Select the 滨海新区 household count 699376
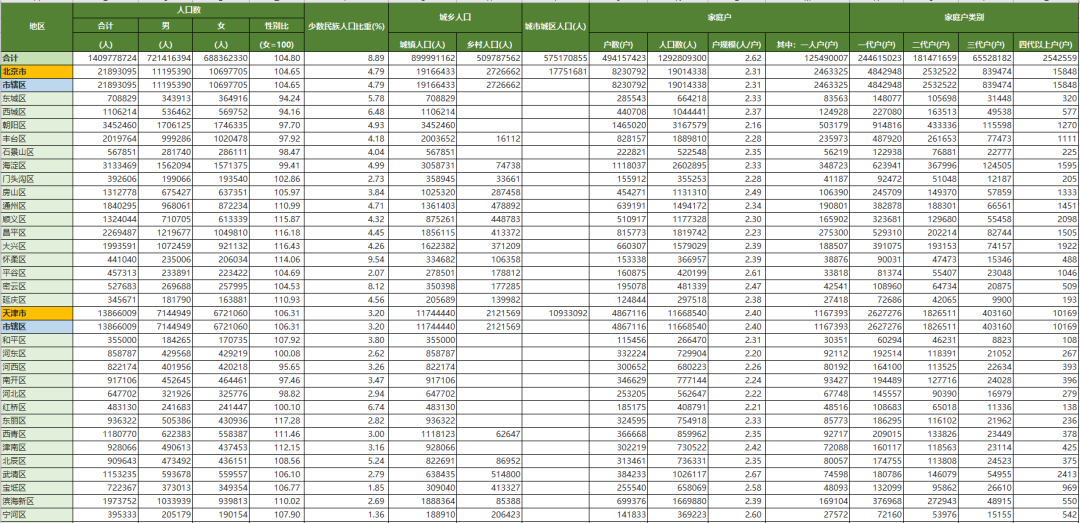The width and height of the screenshot is (1080, 523). coord(619,501)
